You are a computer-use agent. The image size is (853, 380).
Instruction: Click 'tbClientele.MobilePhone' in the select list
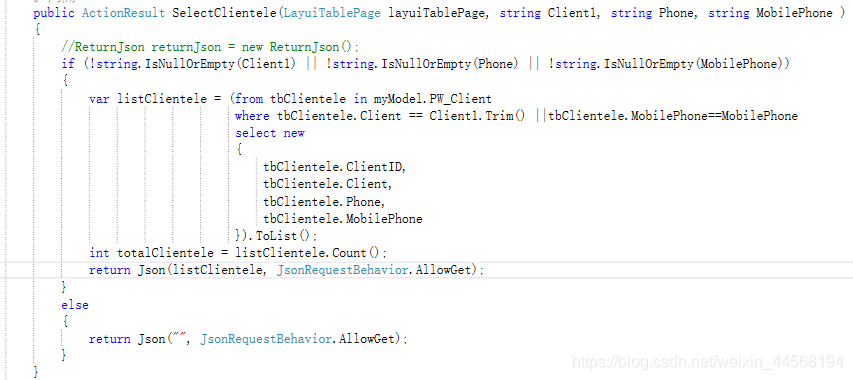click(343, 219)
